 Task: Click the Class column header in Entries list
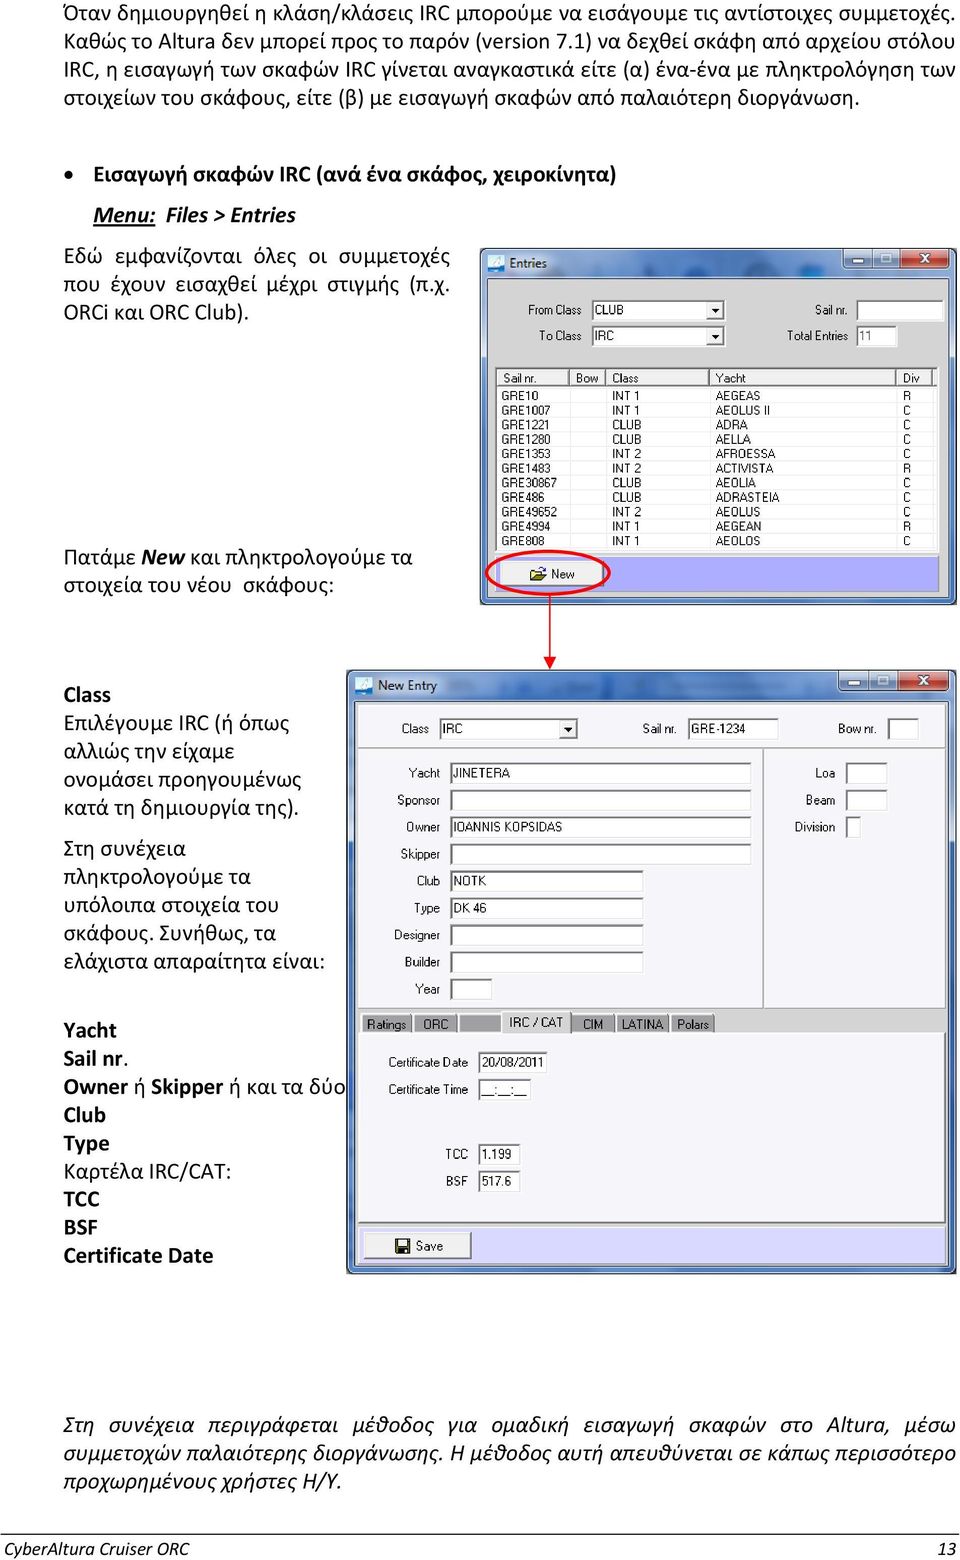coord(657,378)
